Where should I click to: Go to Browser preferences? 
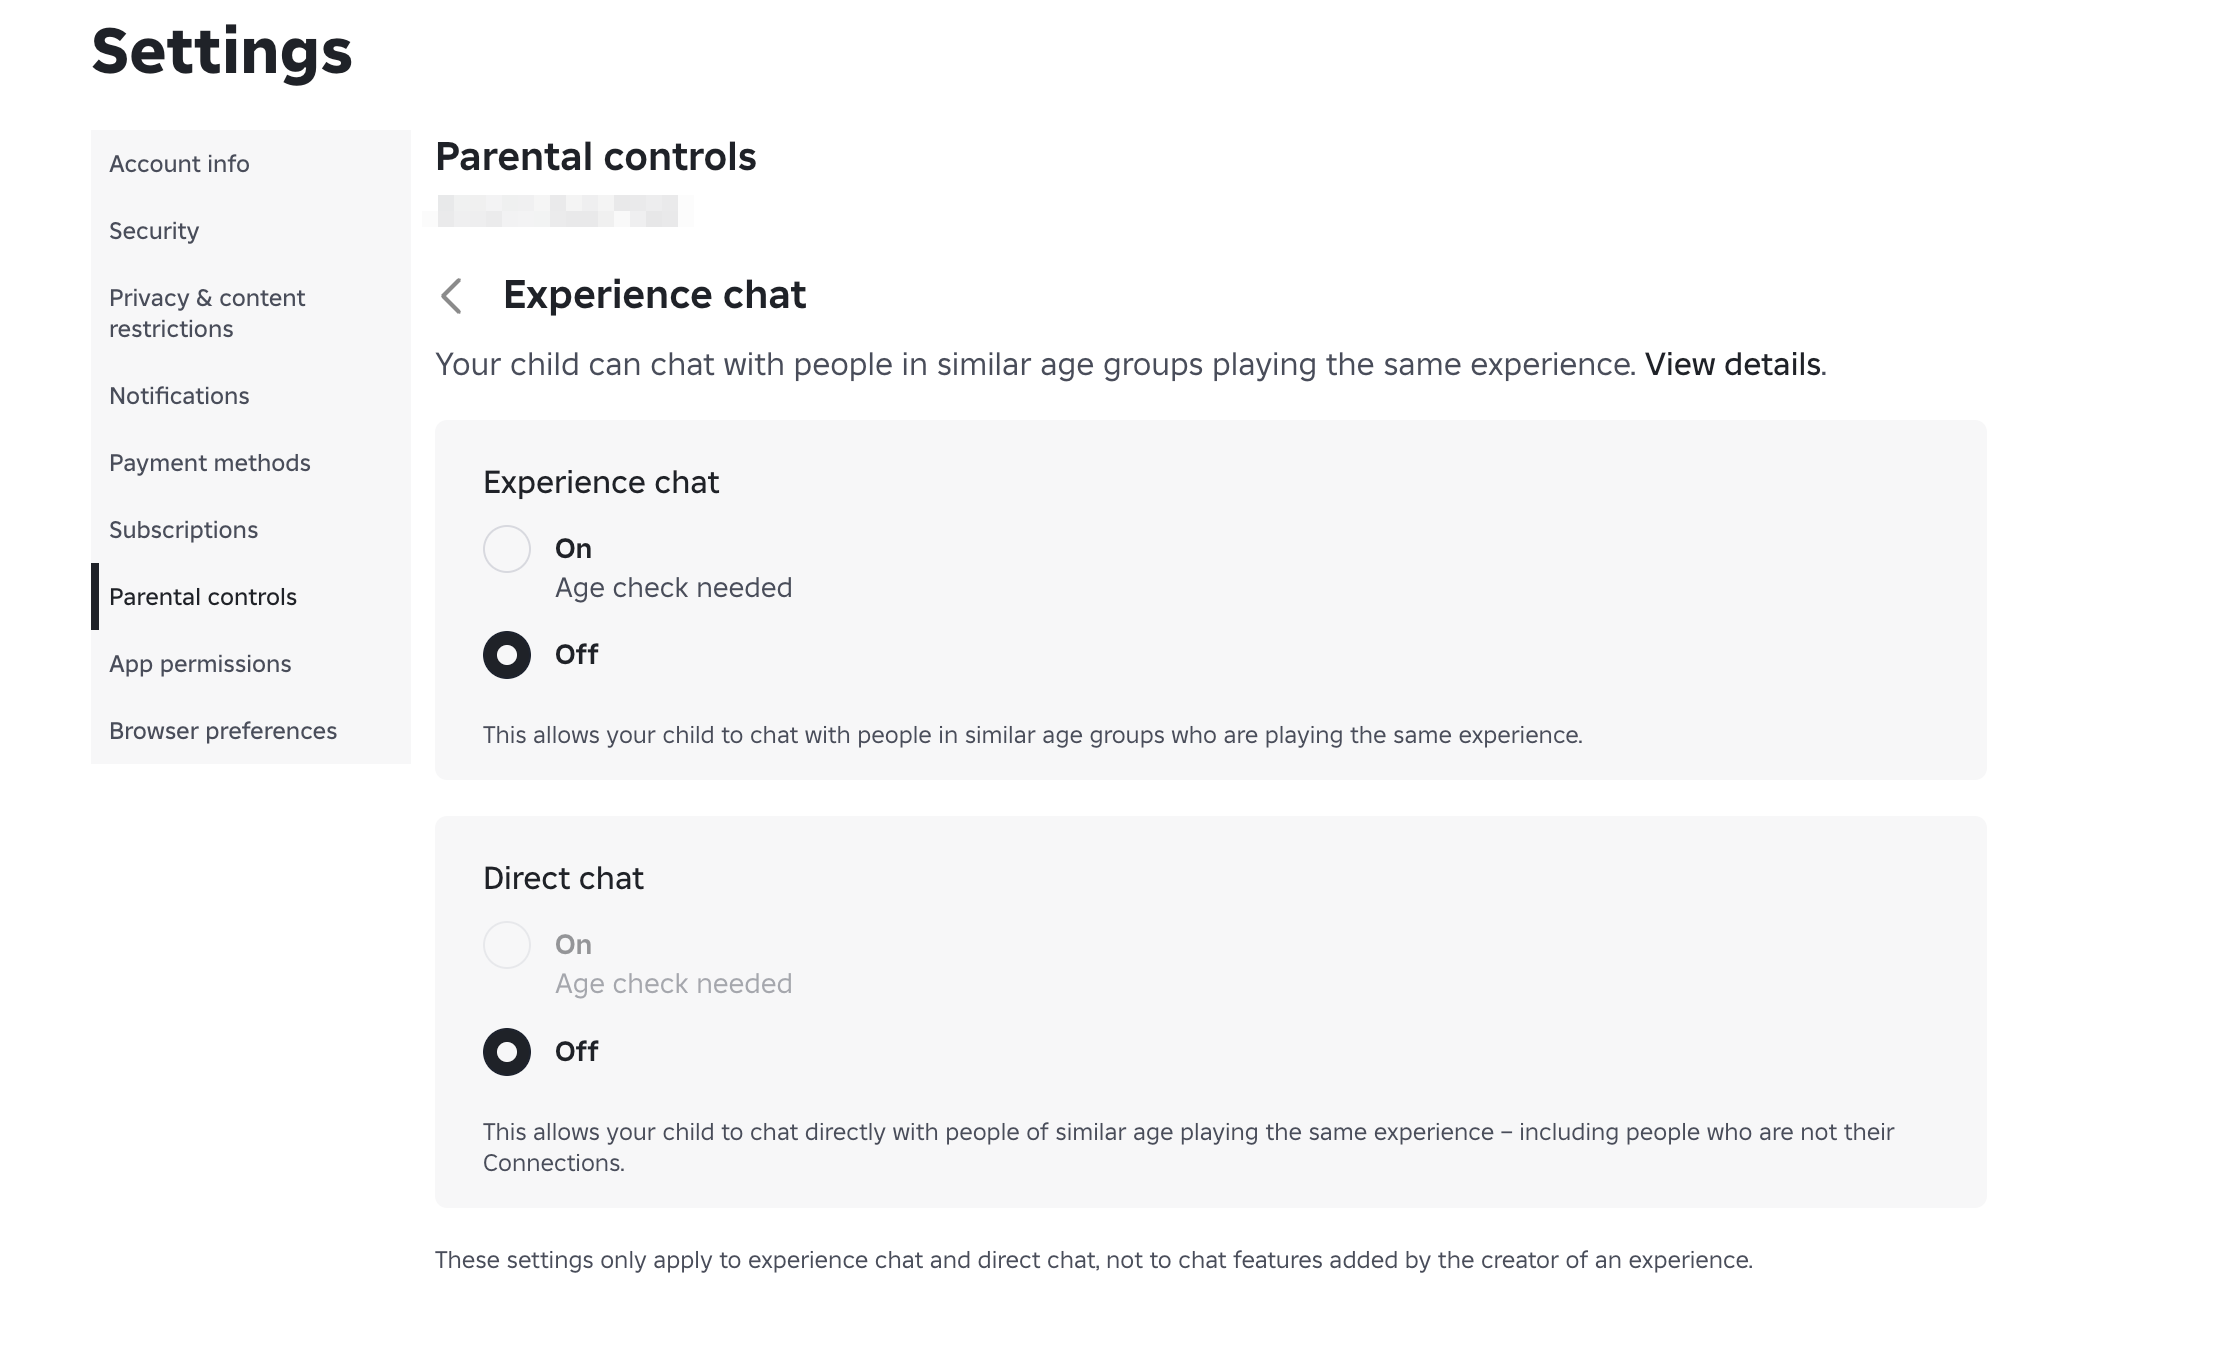click(x=223, y=731)
